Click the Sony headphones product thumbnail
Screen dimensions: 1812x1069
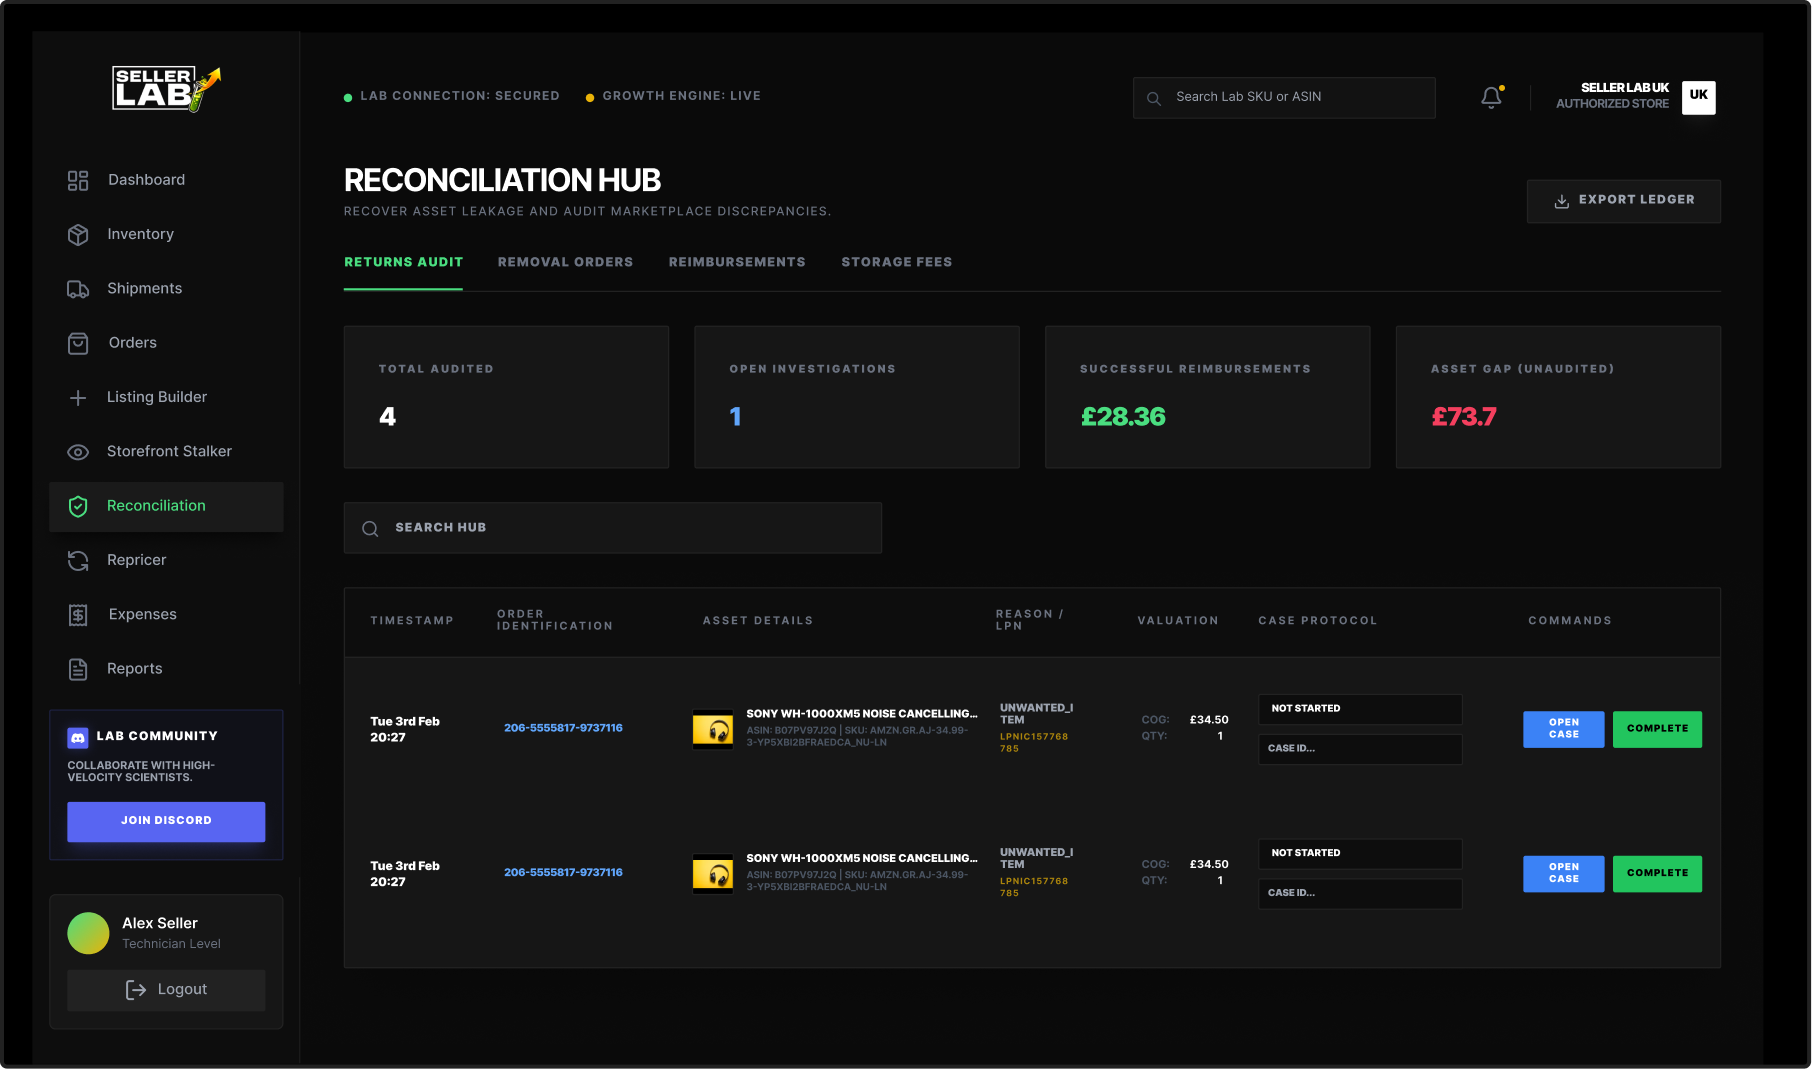713,728
